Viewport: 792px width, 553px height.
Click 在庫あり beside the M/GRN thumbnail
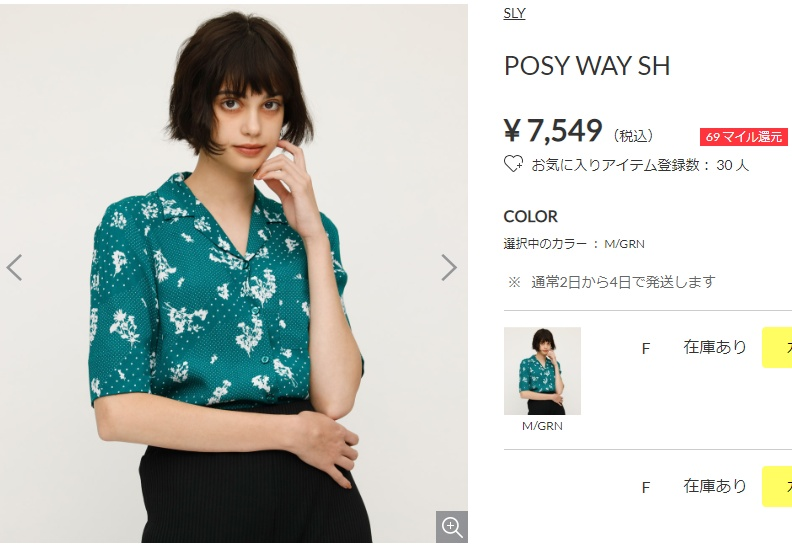click(715, 347)
